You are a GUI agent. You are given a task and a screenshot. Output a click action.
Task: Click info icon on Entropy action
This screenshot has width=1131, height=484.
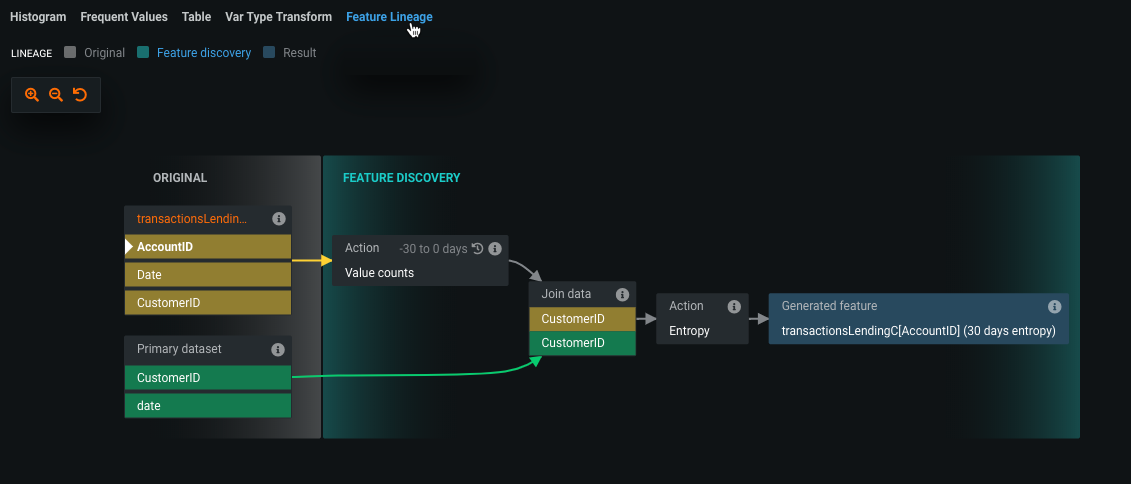[x=734, y=306]
